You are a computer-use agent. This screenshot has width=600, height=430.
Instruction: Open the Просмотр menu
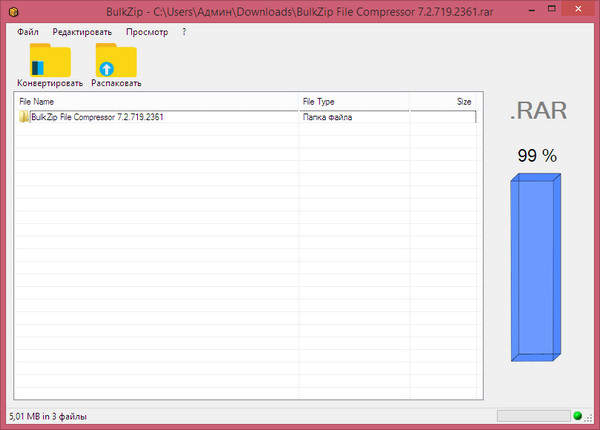click(147, 32)
